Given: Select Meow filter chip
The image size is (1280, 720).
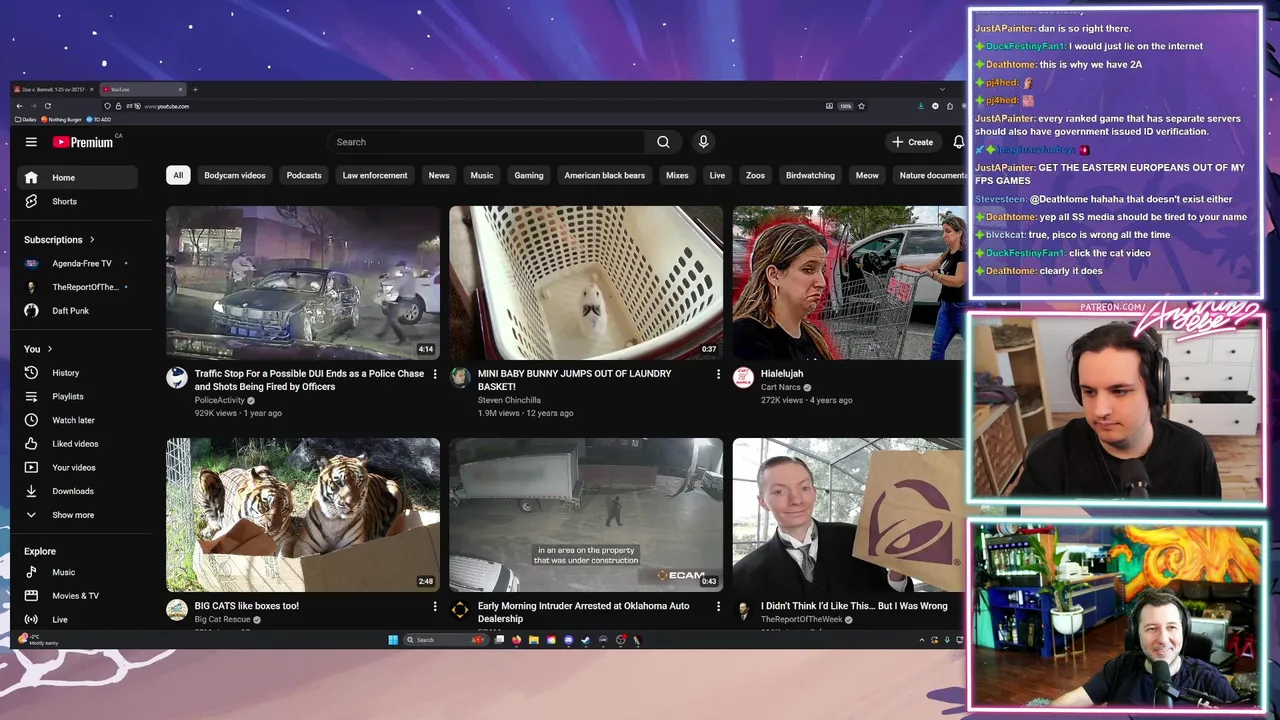Looking at the screenshot, I should tap(867, 175).
